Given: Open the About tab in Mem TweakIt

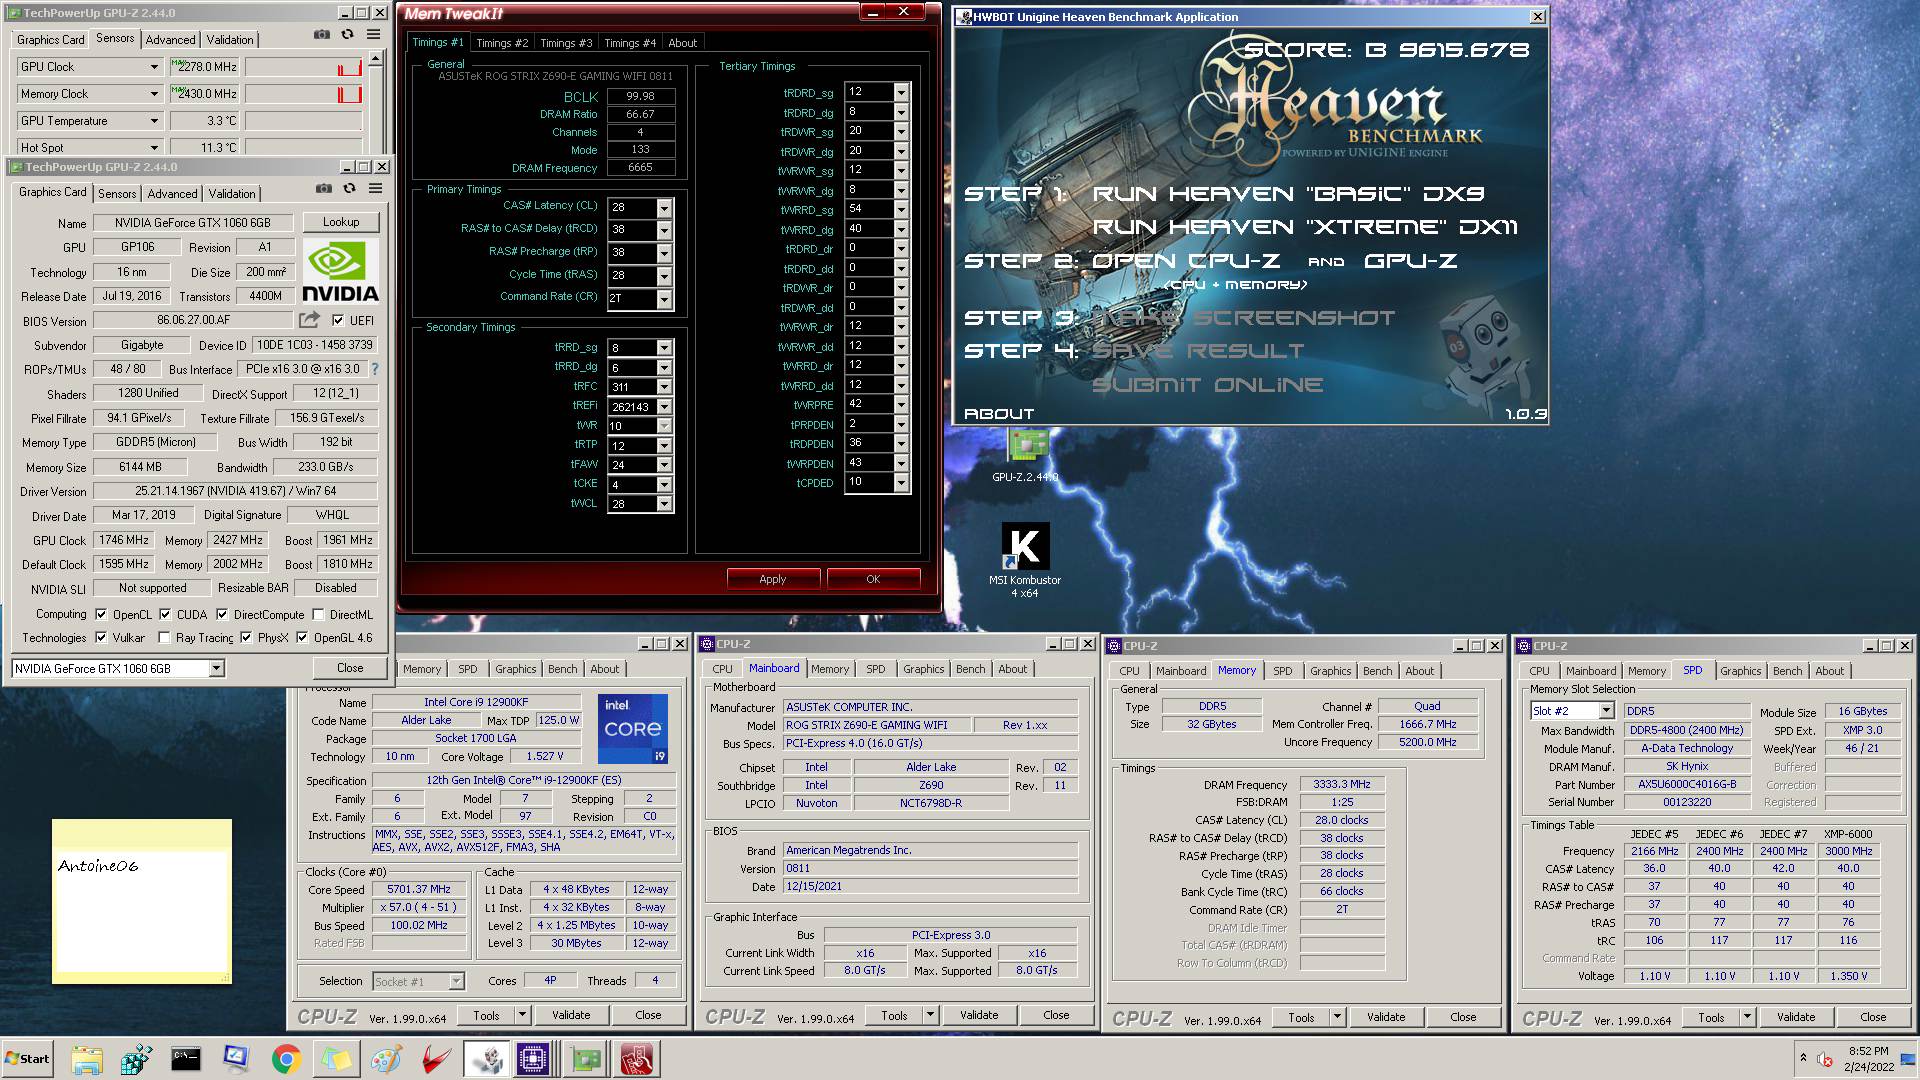Looking at the screenshot, I should (683, 43).
